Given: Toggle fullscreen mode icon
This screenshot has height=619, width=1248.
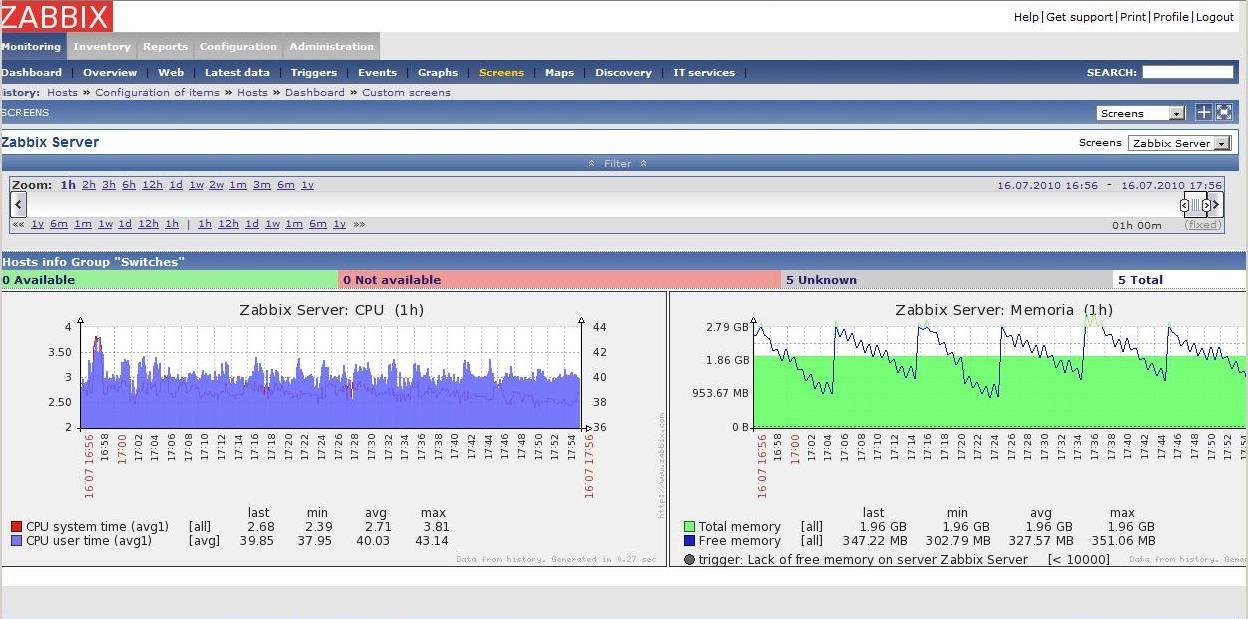Looking at the screenshot, I should click(1224, 112).
